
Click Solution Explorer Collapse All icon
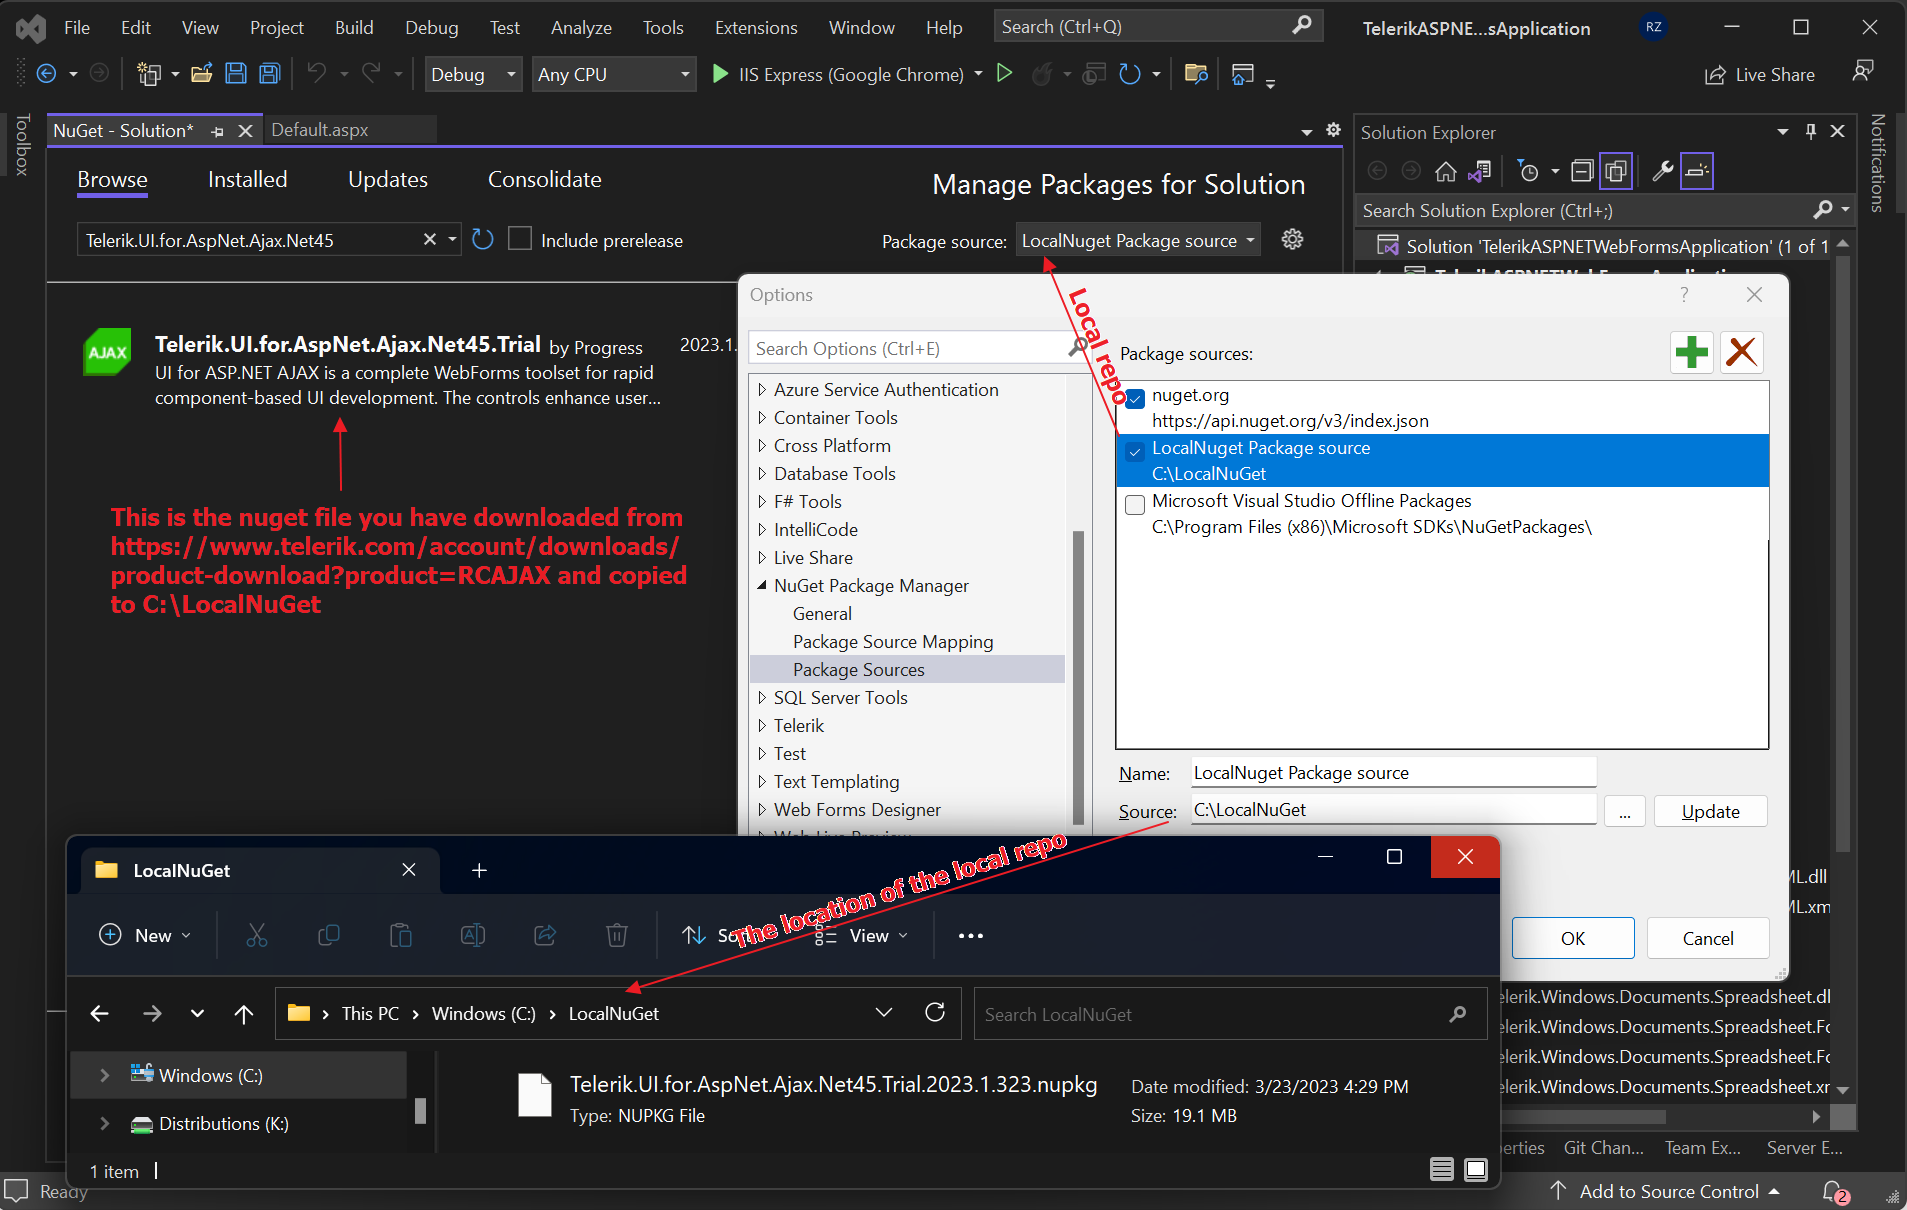point(1582,172)
